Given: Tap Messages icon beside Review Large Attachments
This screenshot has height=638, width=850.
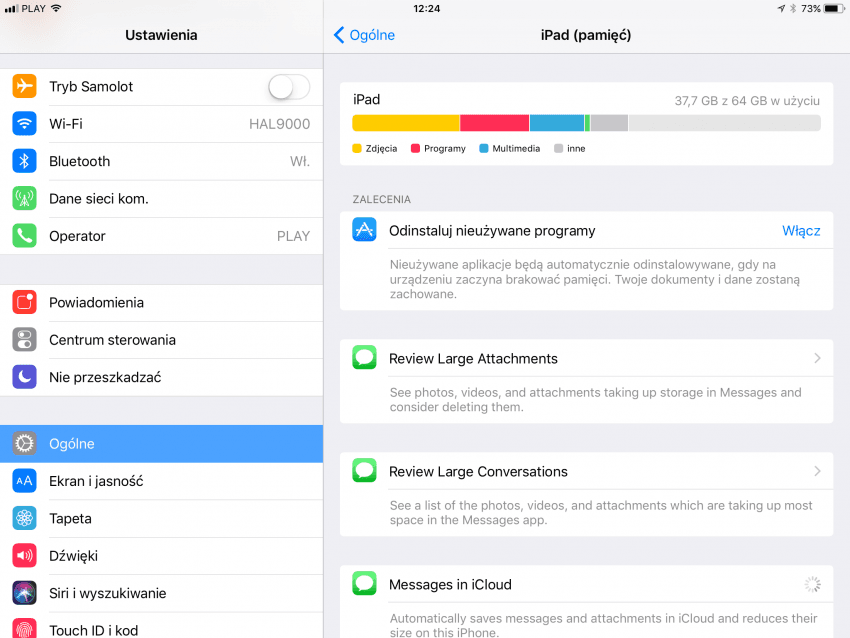Looking at the screenshot, I should point(364,357).
